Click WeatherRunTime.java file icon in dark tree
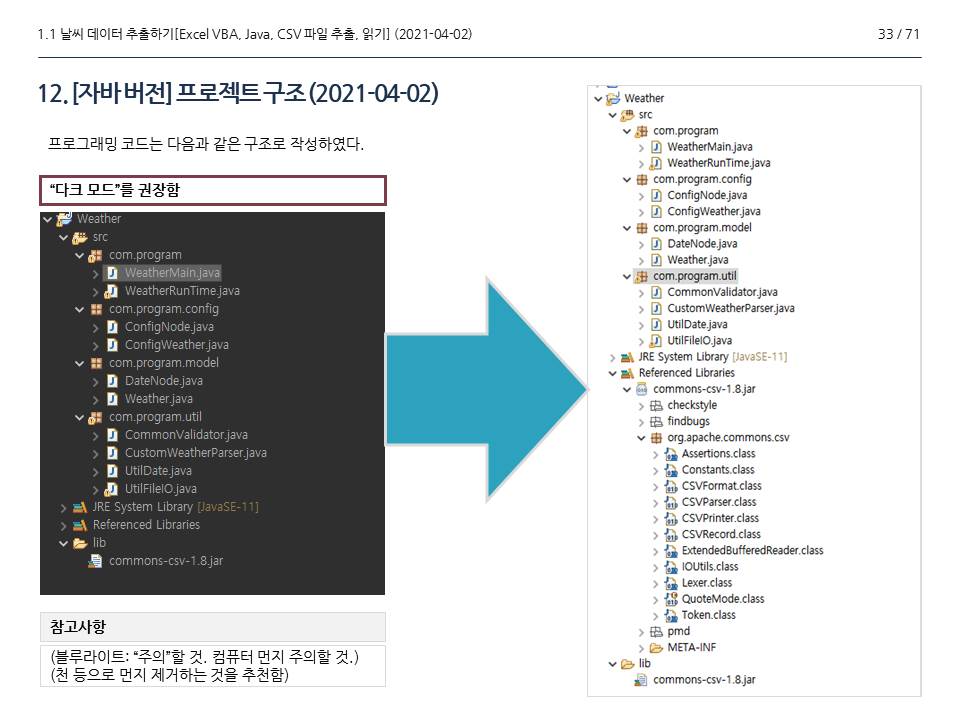Viewport: 960px width, 720px height. tap(111, 291)
